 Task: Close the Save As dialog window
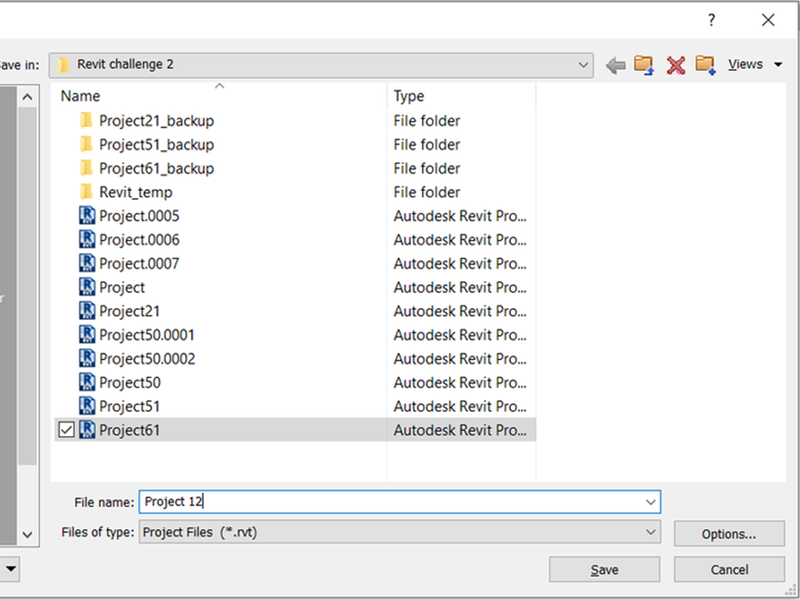pyautogui.click(x=768, y=20)
